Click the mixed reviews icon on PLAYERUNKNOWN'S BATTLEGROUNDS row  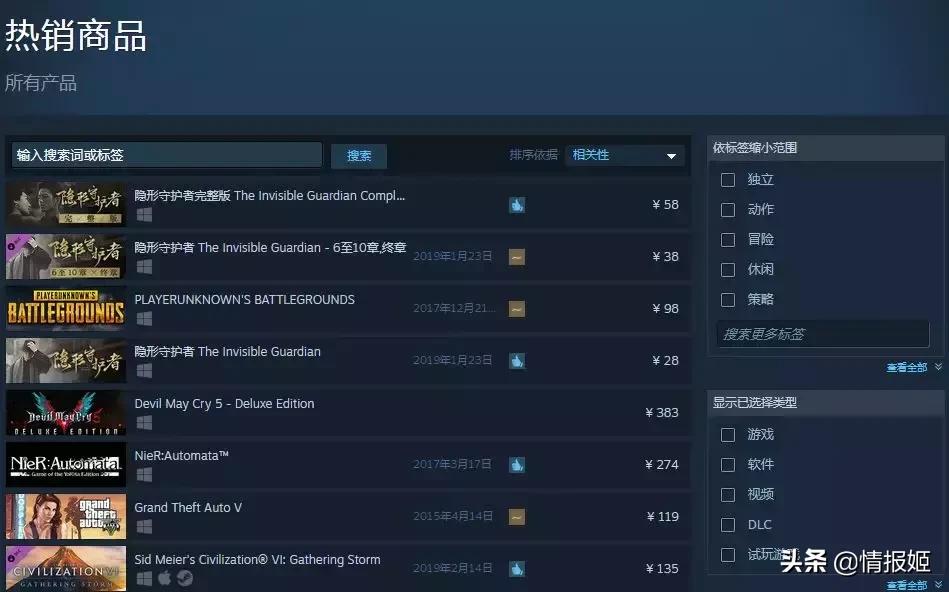(516, 308)
